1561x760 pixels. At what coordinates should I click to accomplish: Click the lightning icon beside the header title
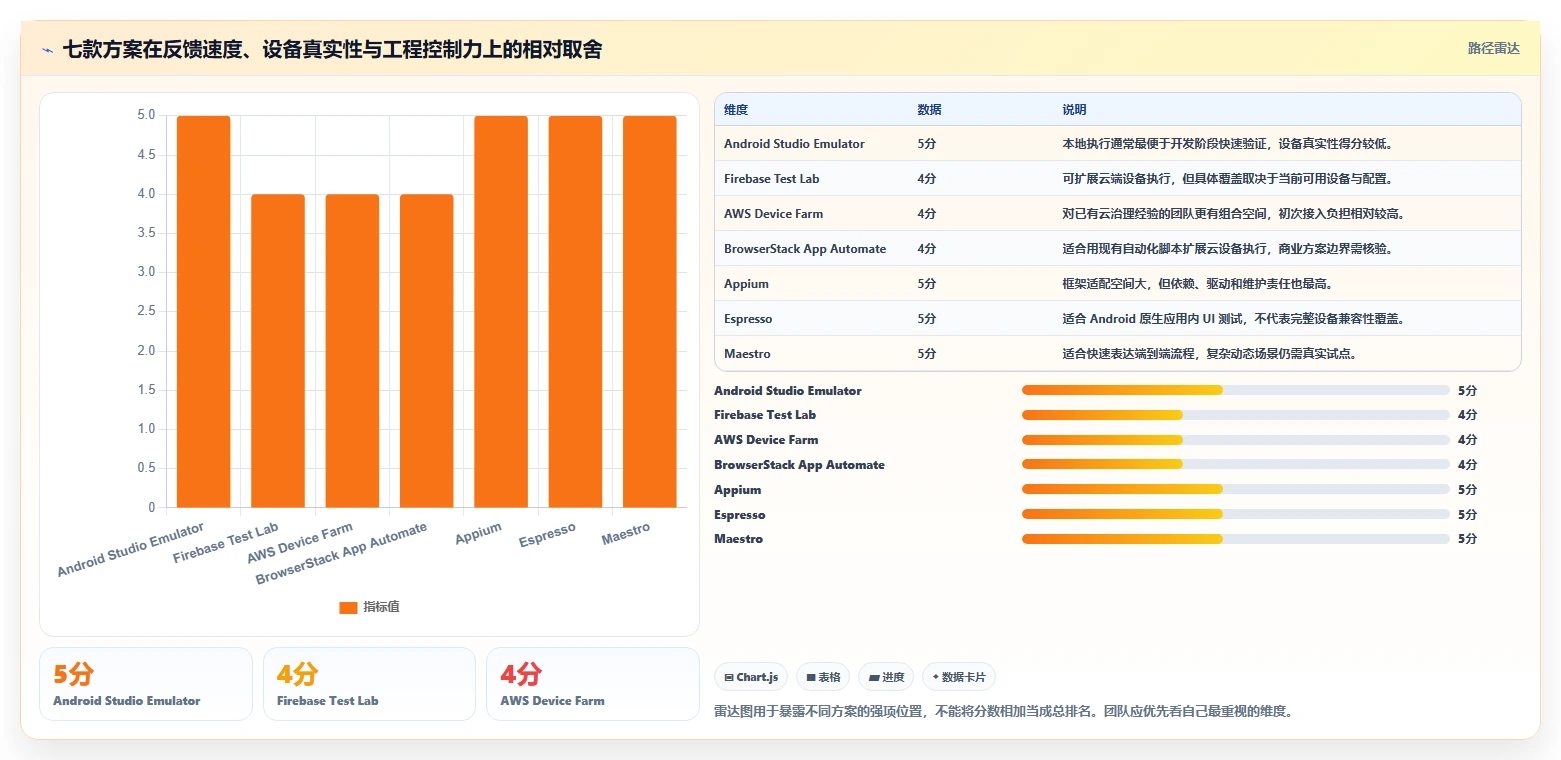coord(48,49)
